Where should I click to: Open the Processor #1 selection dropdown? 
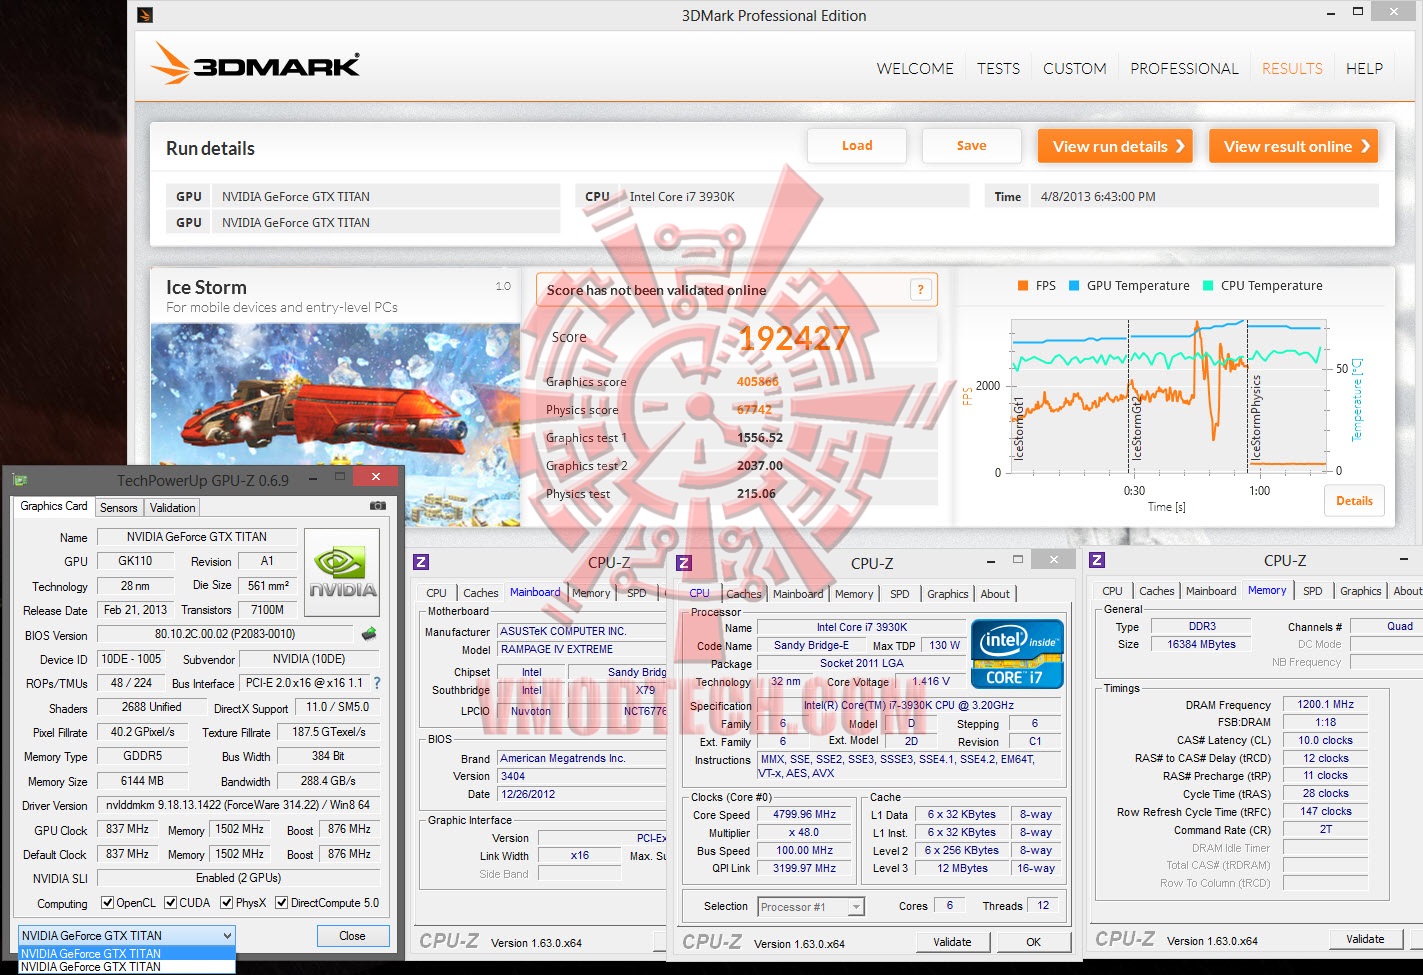810,907
